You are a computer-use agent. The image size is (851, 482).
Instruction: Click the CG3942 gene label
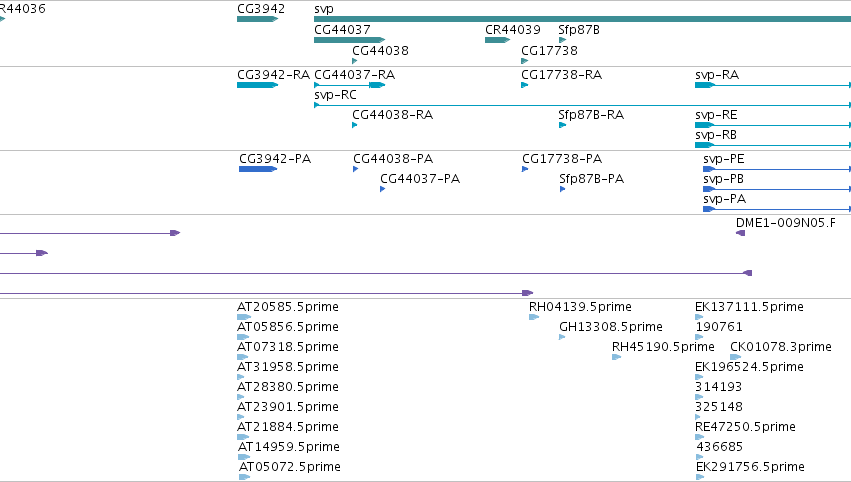click(261, 9)
